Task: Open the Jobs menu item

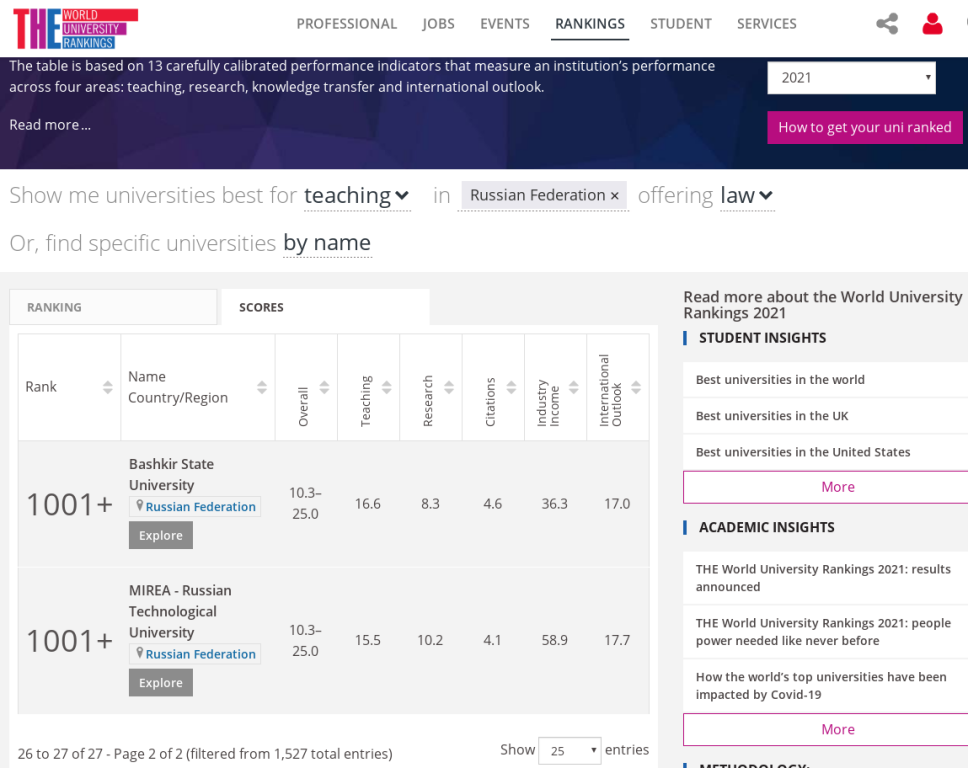Action: point(438,24)
